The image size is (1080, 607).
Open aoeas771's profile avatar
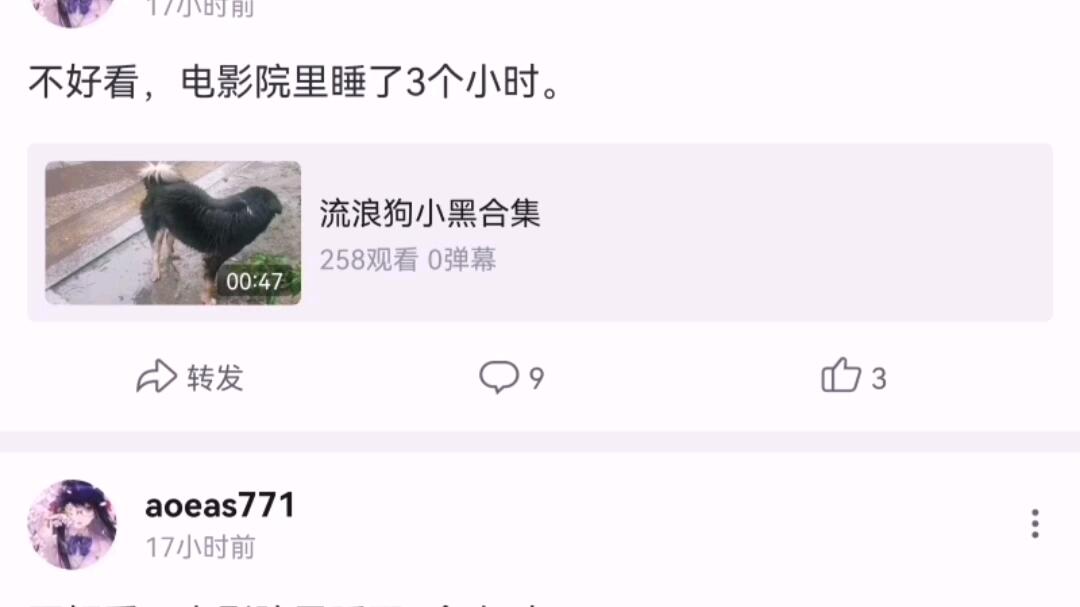pos(72,524)
